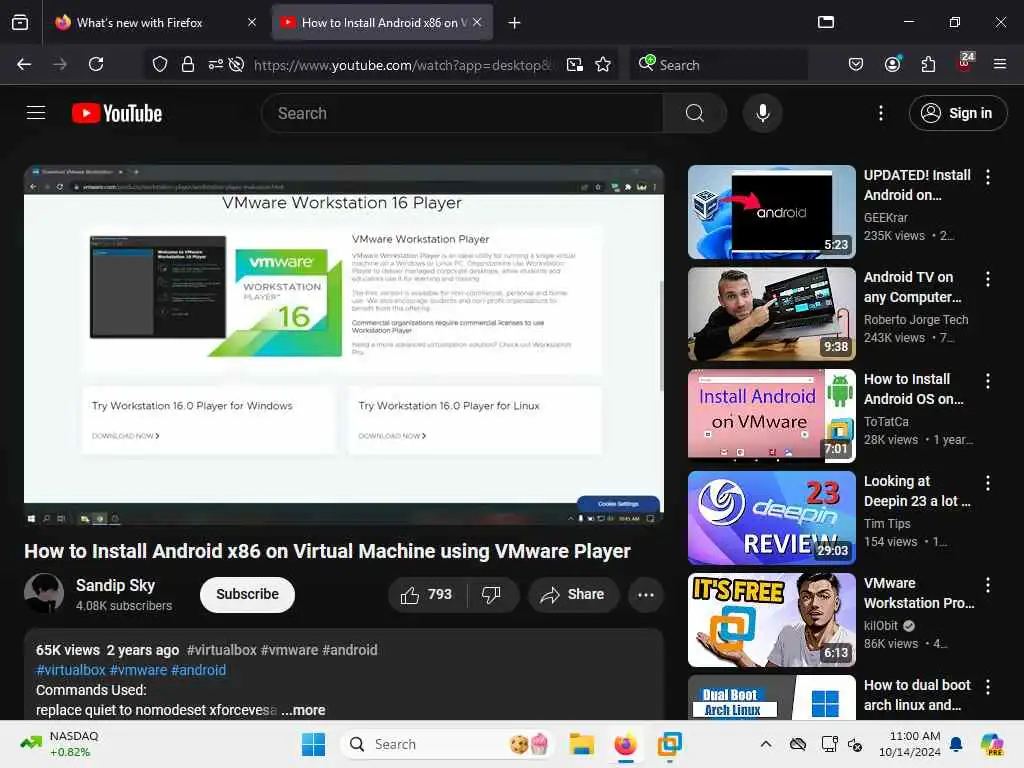Click the video player area
The width and height of the screenshot is (1024, 768).
click(x=344, y=345)
